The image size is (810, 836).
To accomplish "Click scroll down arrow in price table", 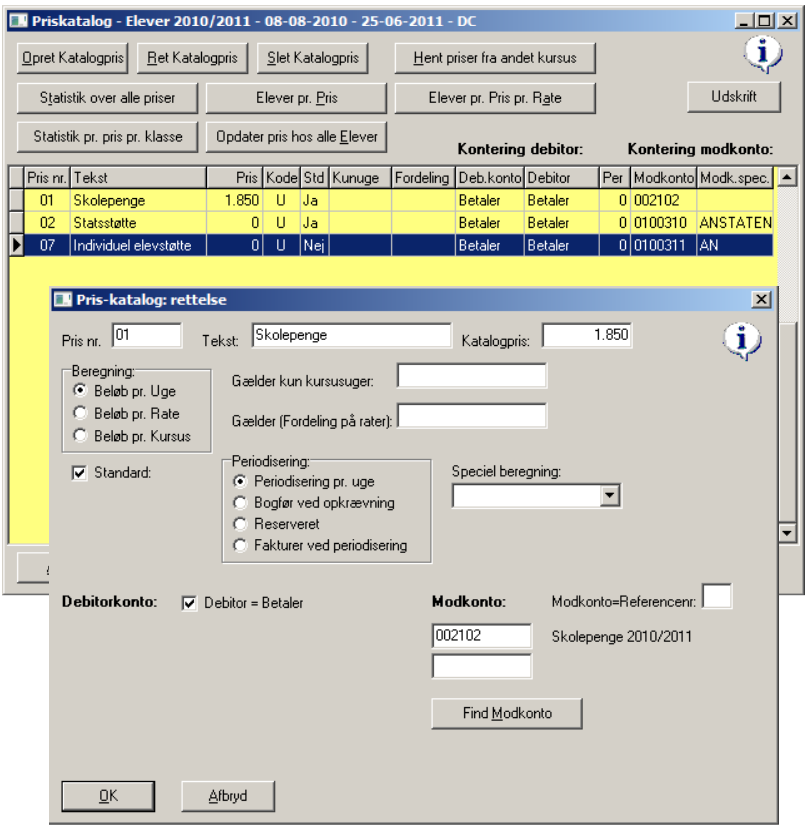I will [x=788, y=533].
